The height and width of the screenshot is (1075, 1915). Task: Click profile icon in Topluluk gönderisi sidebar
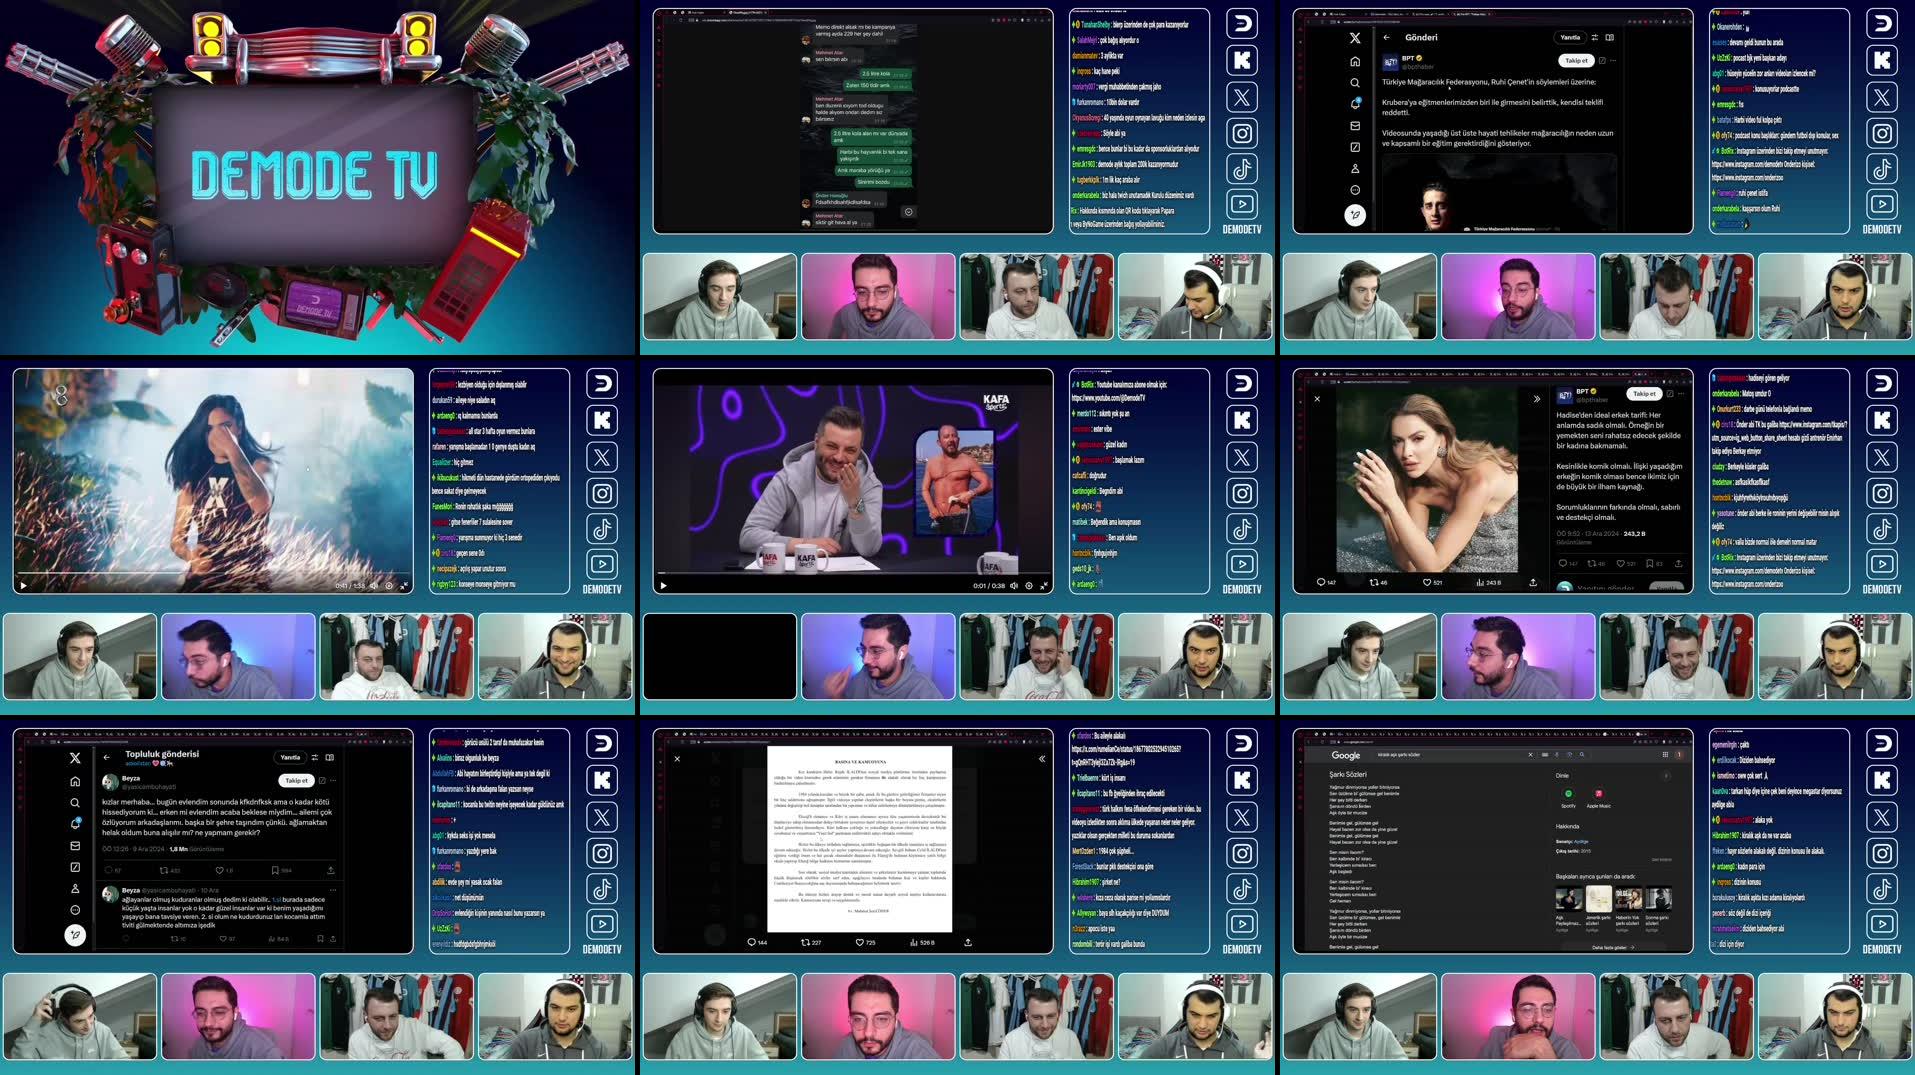coord(75,888)
